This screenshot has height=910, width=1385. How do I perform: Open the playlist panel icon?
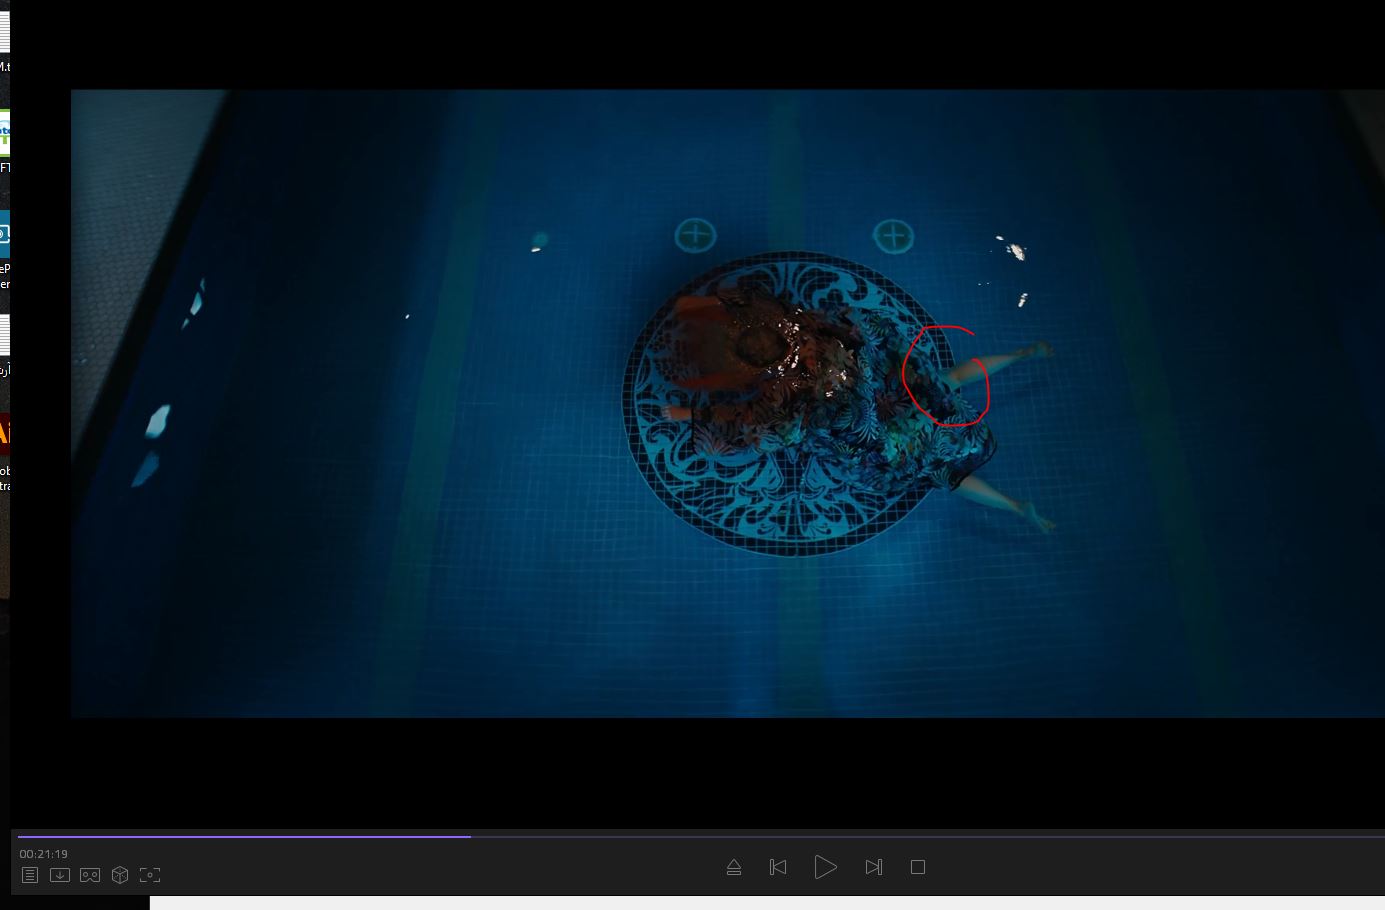(x=30, y=875)
